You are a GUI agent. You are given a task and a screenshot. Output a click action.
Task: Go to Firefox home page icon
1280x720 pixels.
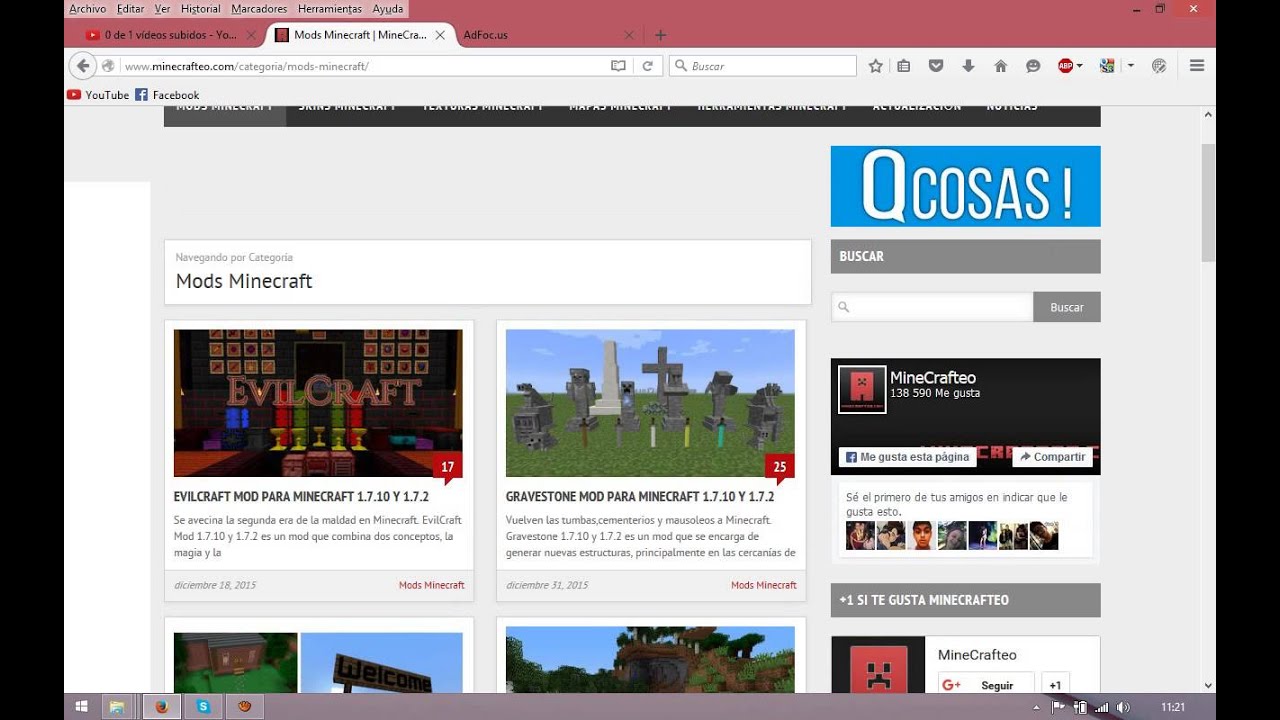click(1000, 66)
